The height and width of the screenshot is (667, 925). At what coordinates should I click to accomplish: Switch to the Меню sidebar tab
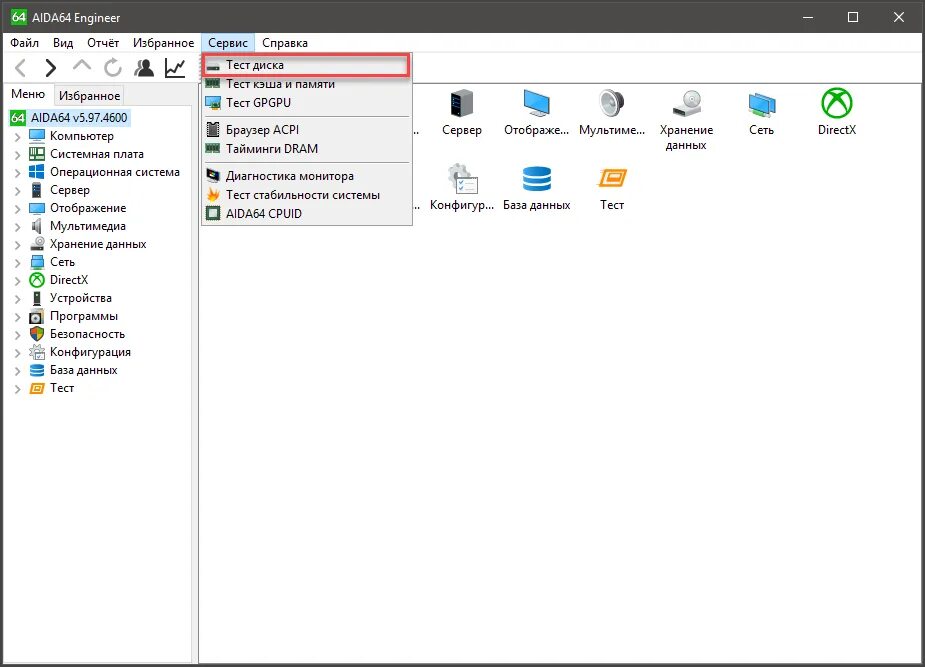coord(28,94)
